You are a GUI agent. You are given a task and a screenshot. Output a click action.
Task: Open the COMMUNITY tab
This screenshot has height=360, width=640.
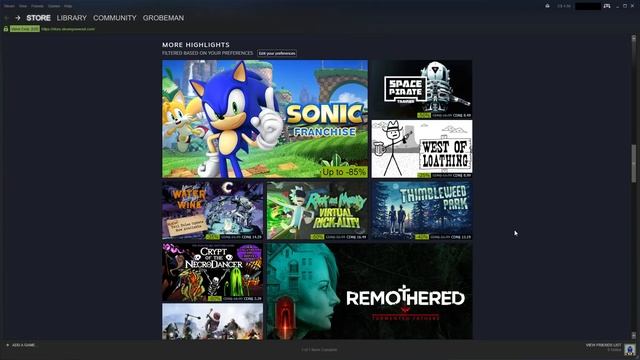click(x=115, y=18)
